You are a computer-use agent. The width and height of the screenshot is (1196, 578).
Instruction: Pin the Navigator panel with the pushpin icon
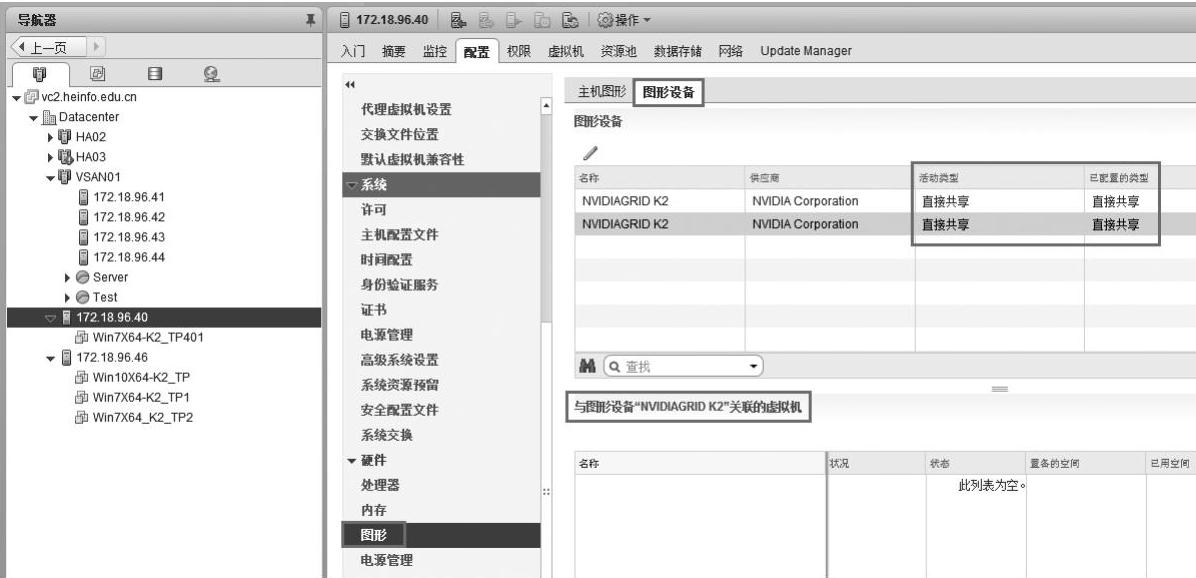[310, 21]
